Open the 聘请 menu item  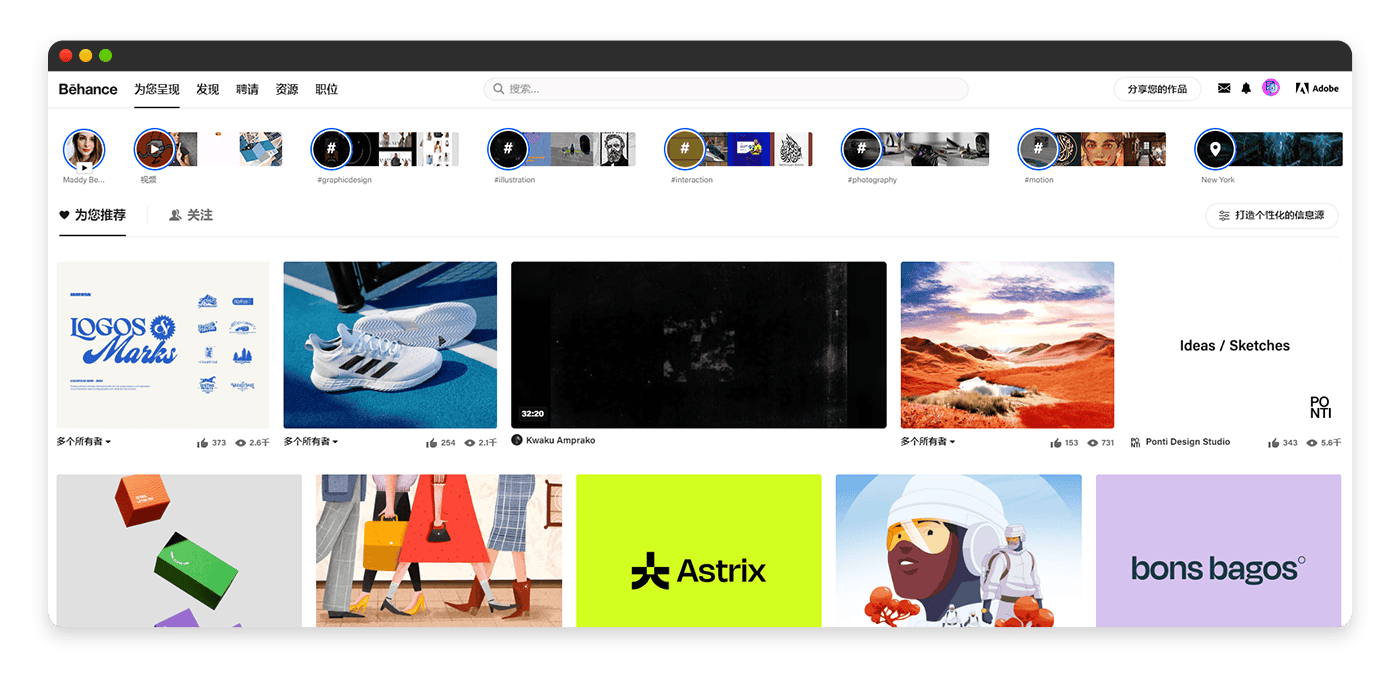tap(247, 89)
